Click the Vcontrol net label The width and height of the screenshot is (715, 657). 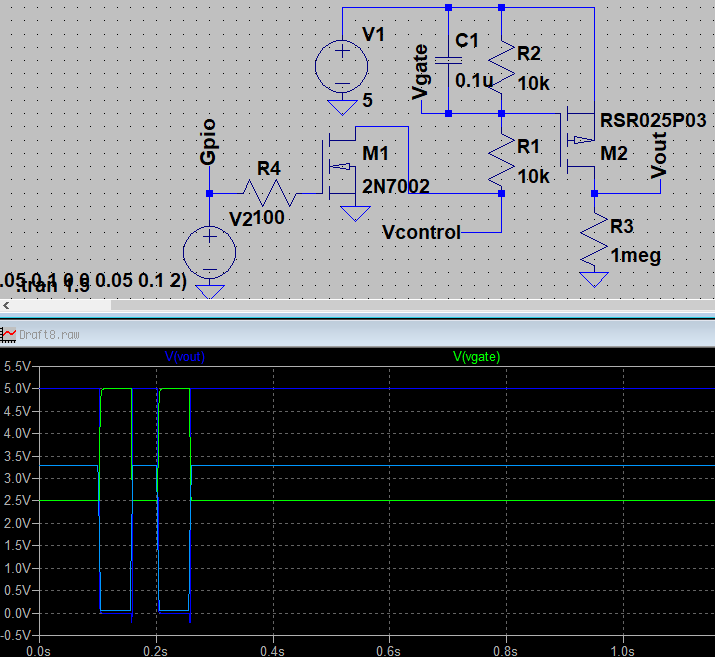point(422,233)
